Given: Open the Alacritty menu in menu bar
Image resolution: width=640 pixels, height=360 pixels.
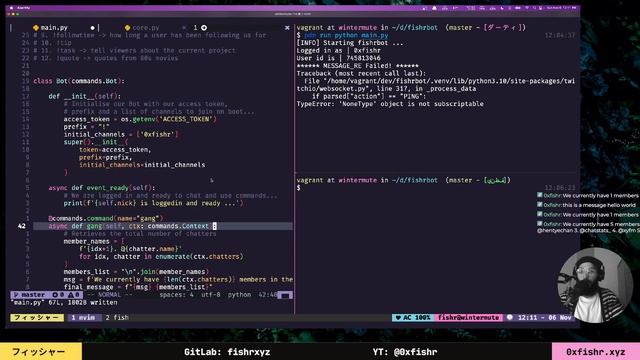Looking at the screenshot, I should click(24, 8).
